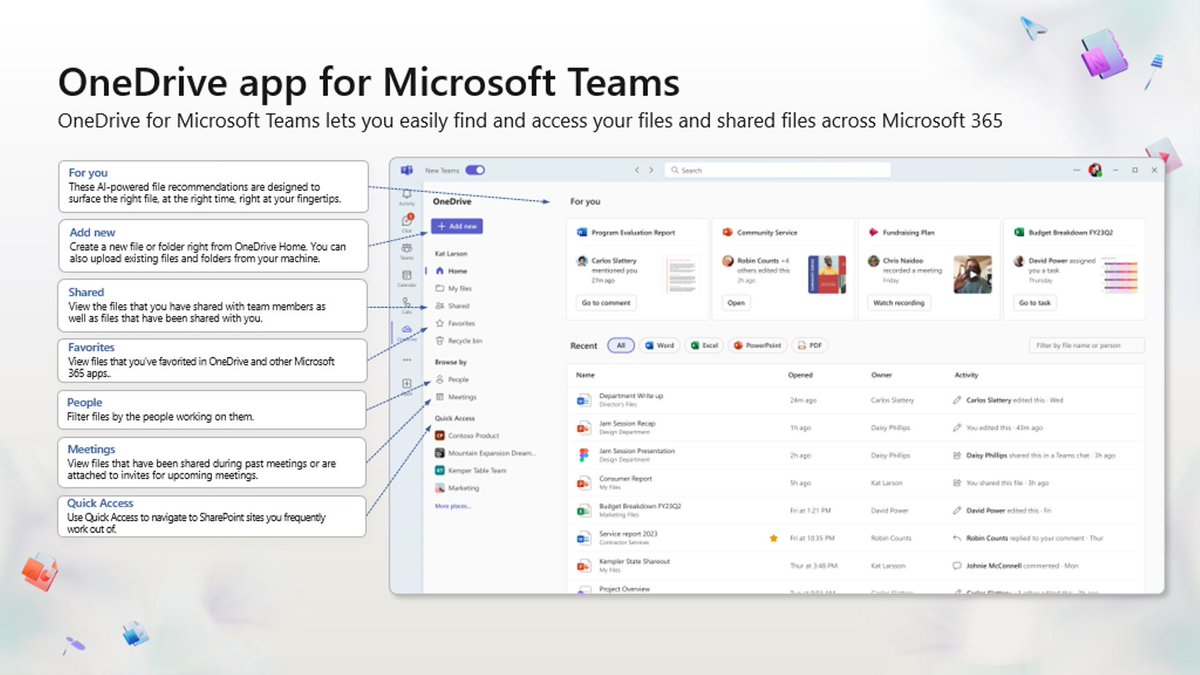Open Favorites in OneDrive nav
This screenshot has height=675, width=1200.
456,323
